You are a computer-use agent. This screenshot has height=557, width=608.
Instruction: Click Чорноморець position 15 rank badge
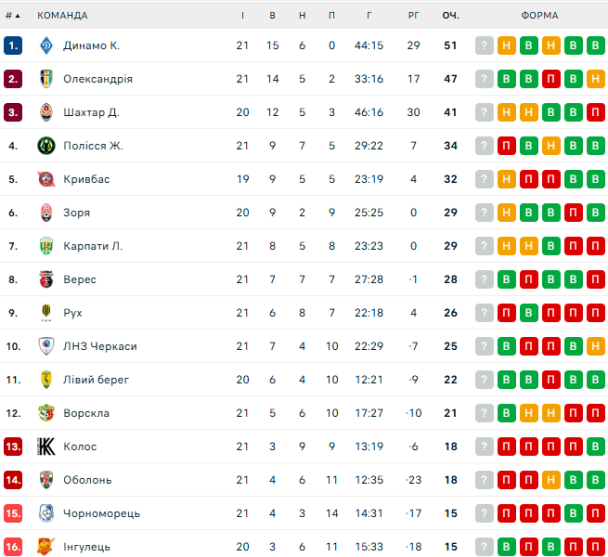click(x=13, y=513)
